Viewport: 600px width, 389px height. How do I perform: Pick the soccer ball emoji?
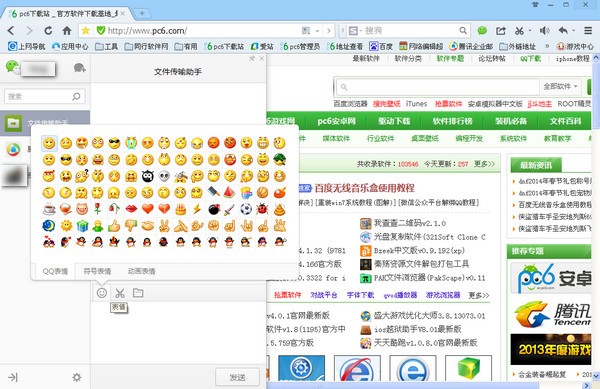(246, 209)
